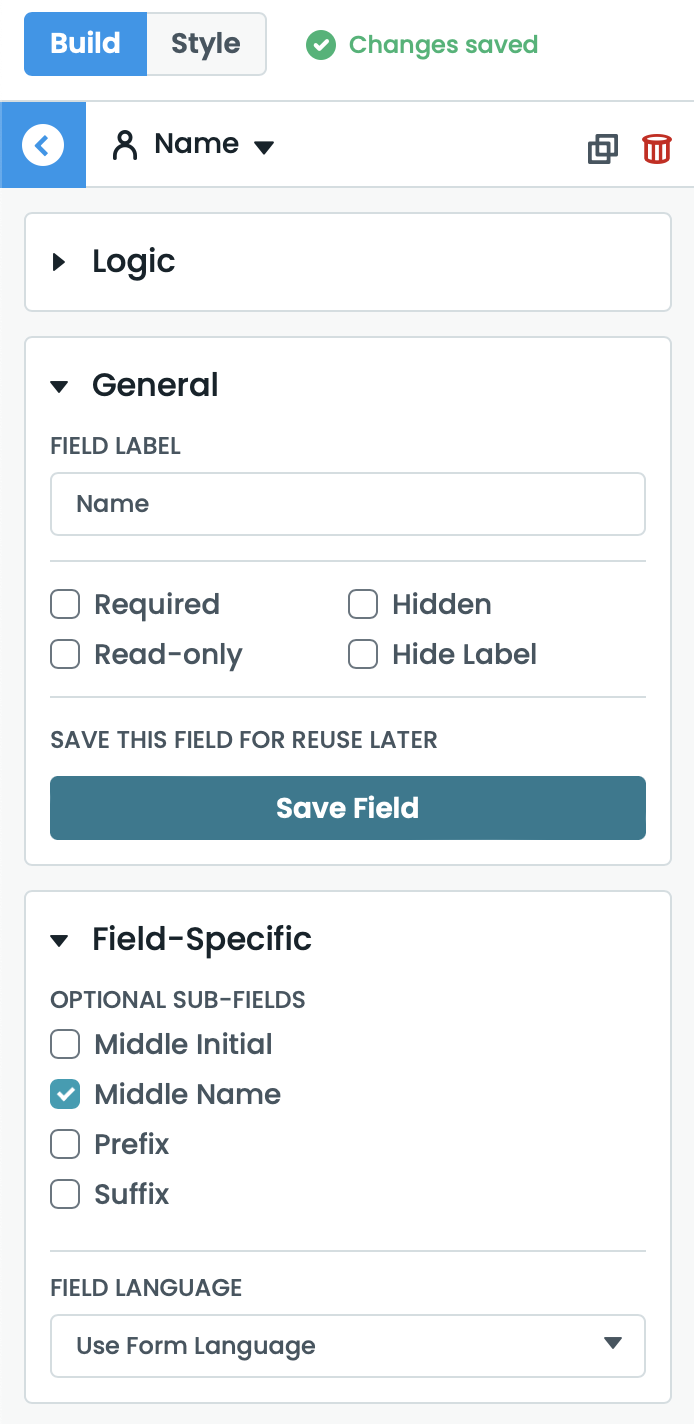Open the Field Language dropdown
Viewport: 694px width, 1424px height.
[x=348, y=1346]
